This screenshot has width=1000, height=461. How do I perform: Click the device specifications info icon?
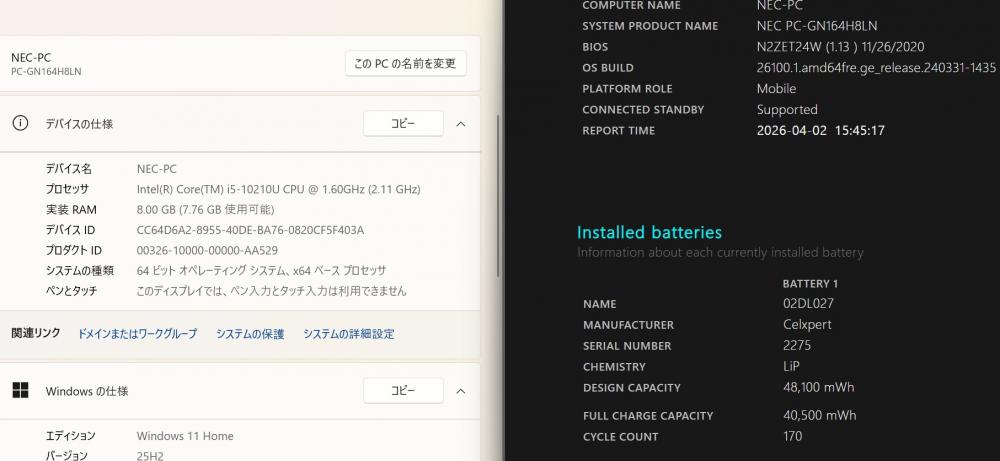20,124
